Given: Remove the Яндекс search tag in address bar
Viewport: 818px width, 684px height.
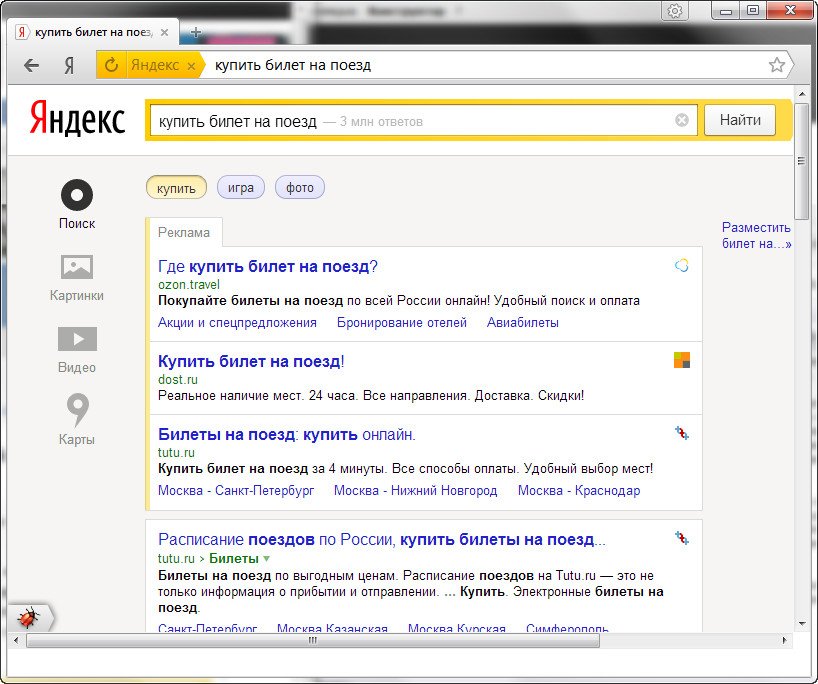Looking at the screenshot, I should tap(191, 66).
